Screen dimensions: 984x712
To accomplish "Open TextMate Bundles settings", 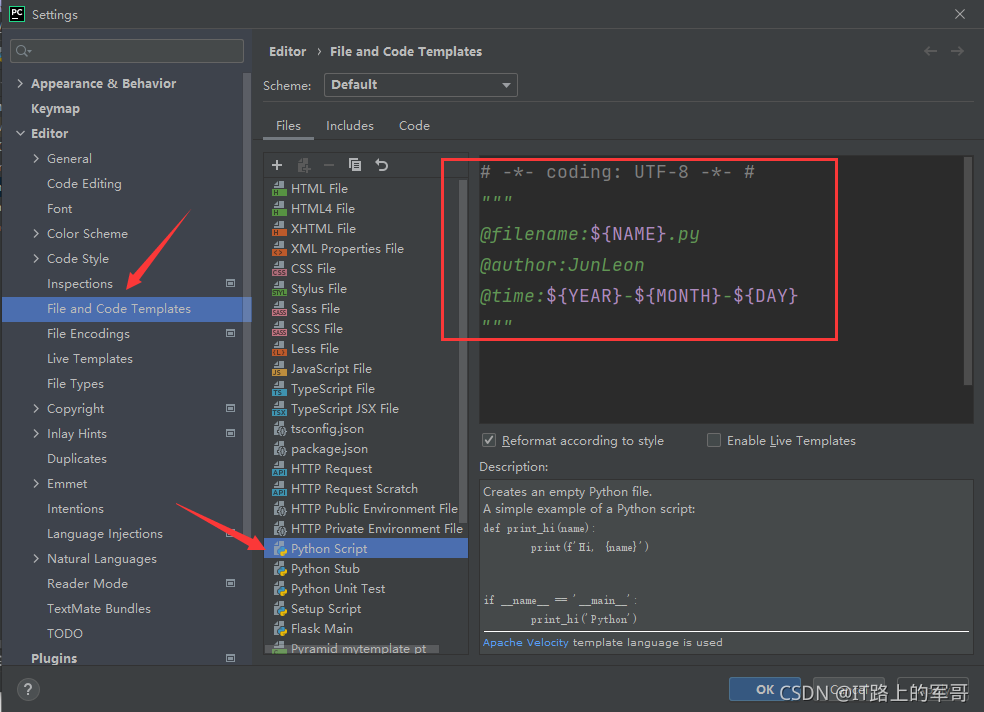I will click(x=99, y=608).
